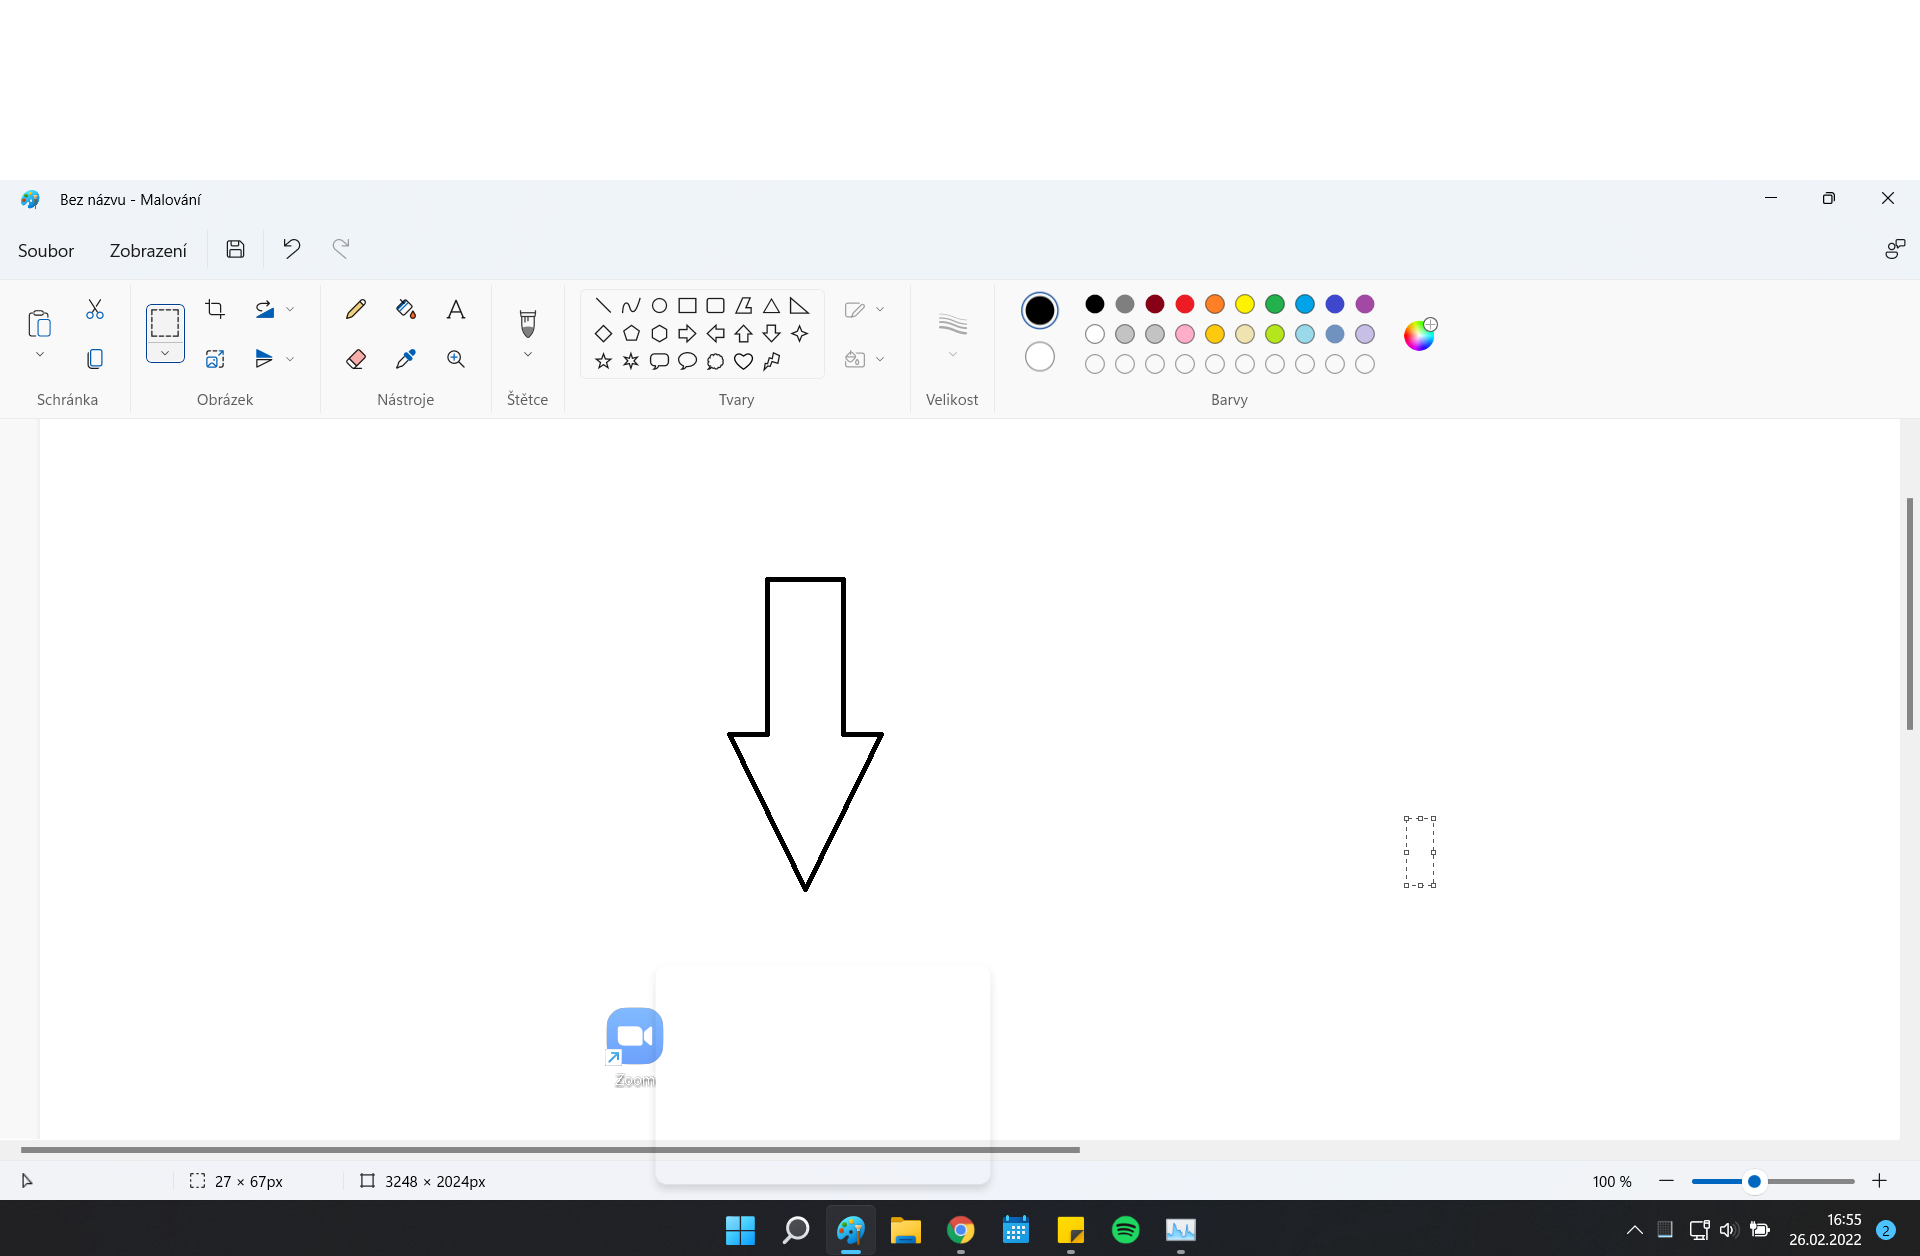Expand the Velikost size dropdown
The width and height of the screenshot is (1920, 1256).
point(952,354)
